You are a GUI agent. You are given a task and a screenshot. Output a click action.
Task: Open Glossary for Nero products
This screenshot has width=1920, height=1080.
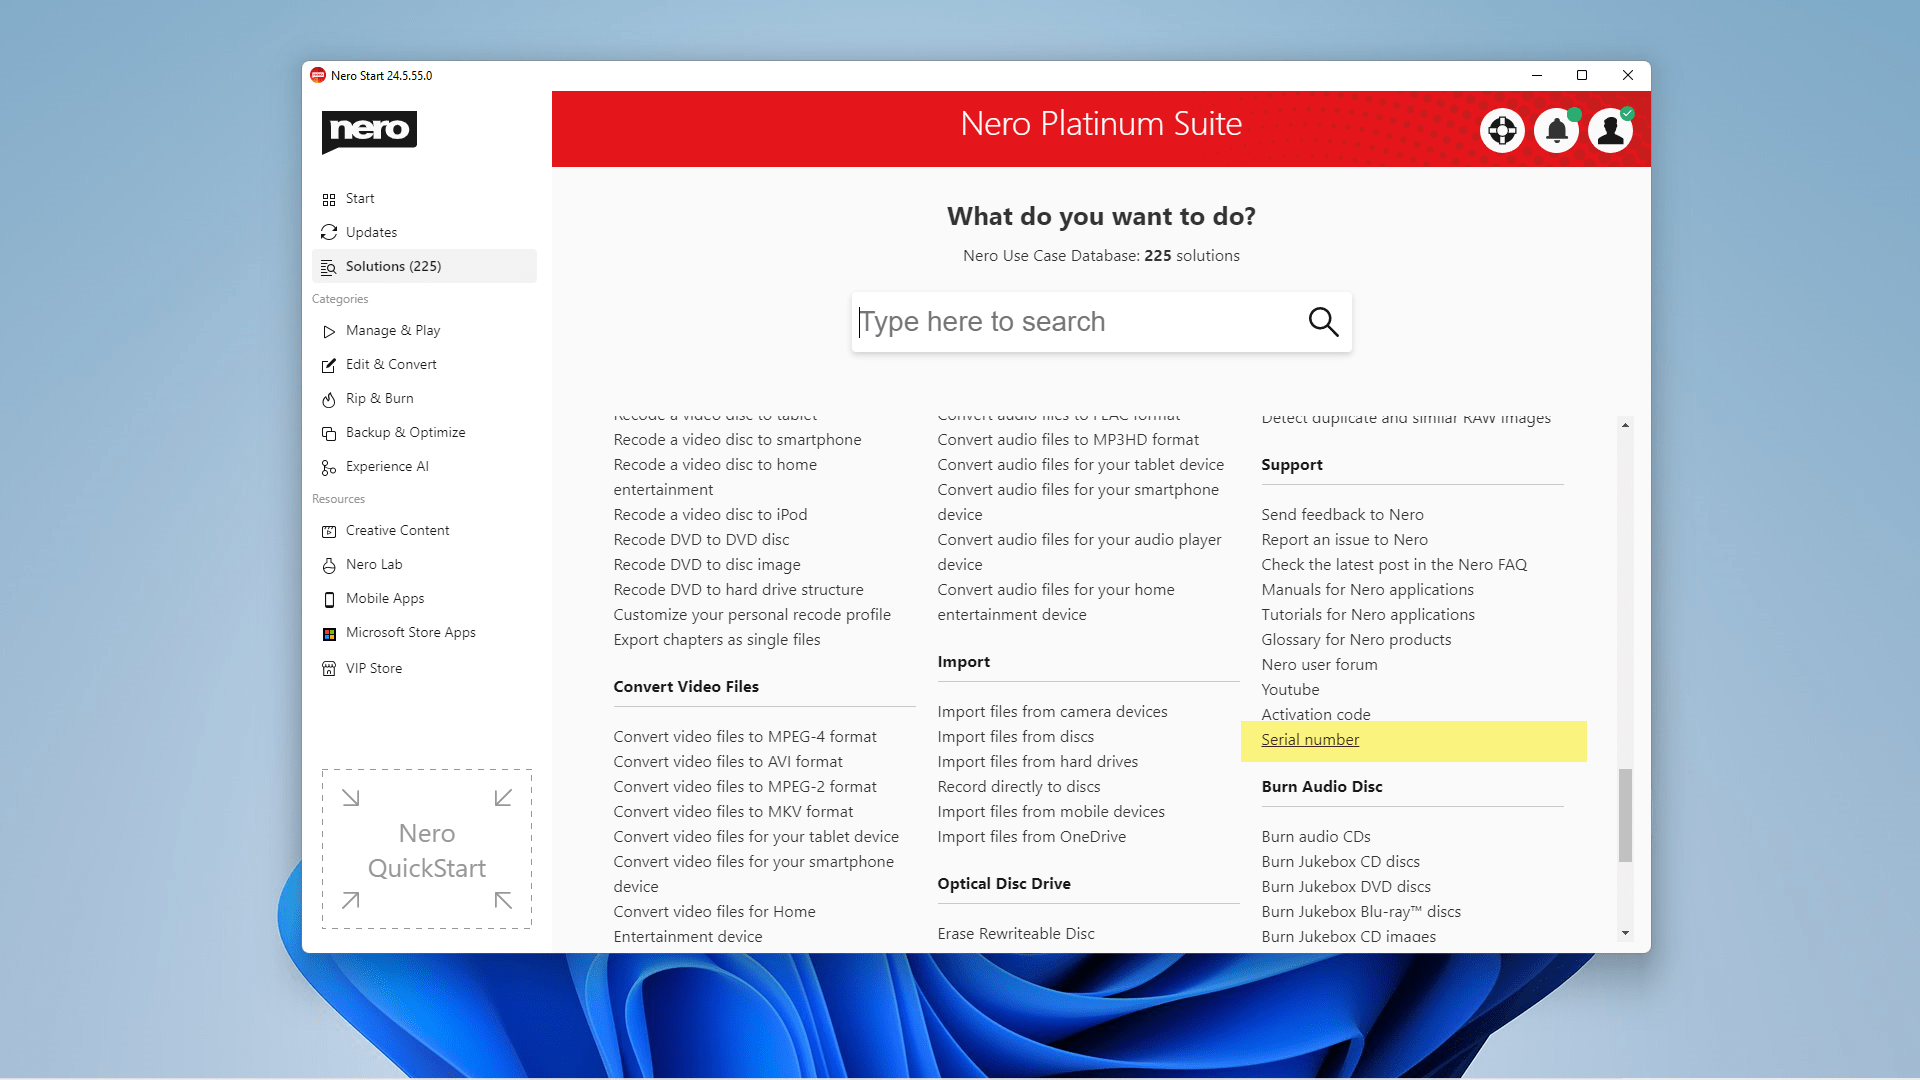1356,640
